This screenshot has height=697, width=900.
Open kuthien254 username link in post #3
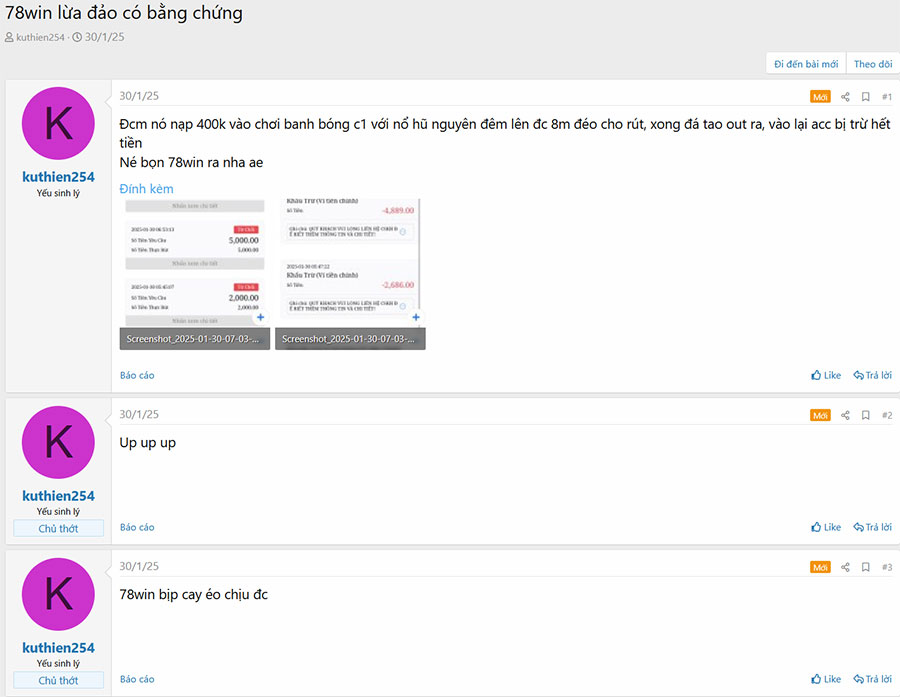[x=58, y=648]
